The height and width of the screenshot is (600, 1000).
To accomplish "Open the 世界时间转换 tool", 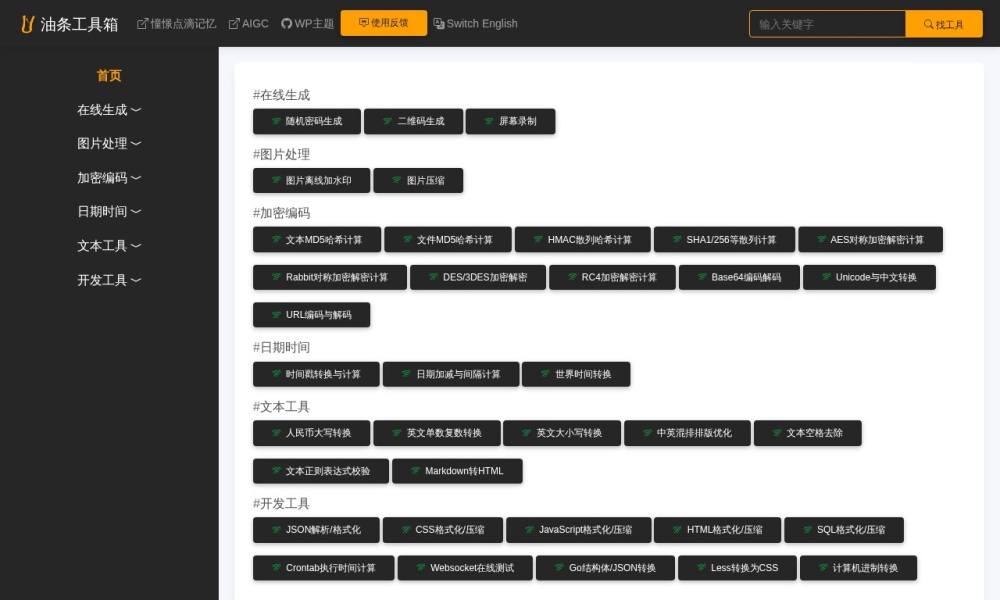I will [576, 374].
